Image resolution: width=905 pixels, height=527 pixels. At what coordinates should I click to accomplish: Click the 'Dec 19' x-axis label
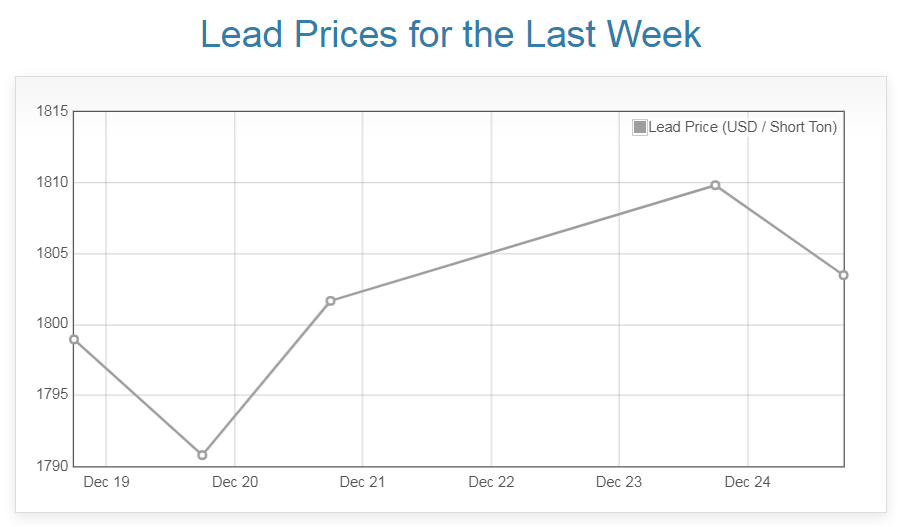106,482
